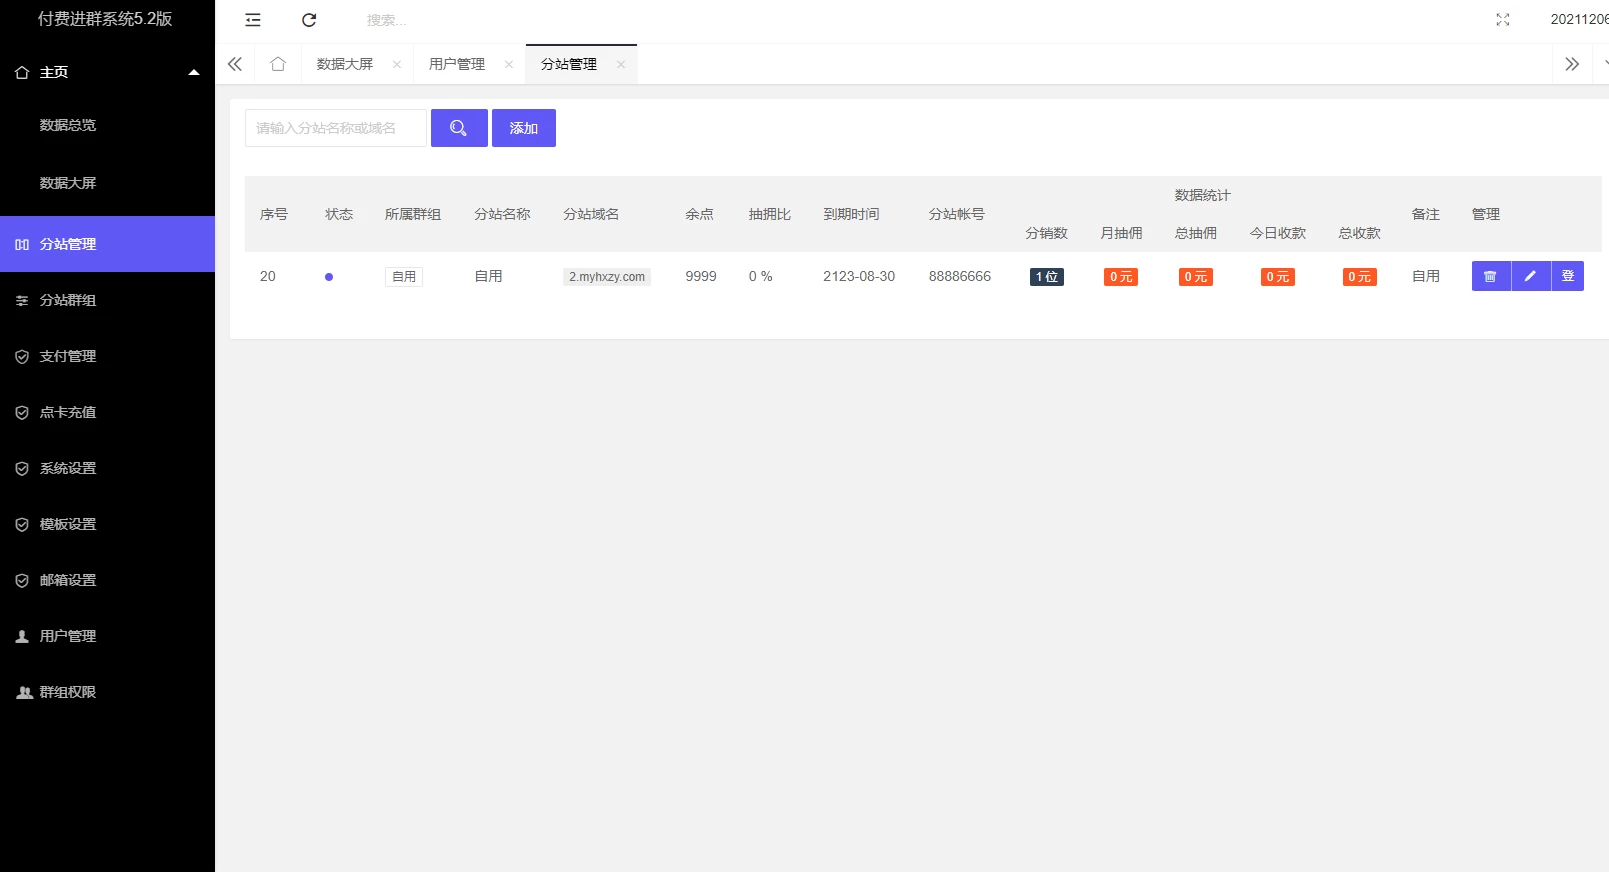The width and height of the screenshot is (1609, 872).
Task: Click the 登 login button in row
Action: pos(1567,276)
